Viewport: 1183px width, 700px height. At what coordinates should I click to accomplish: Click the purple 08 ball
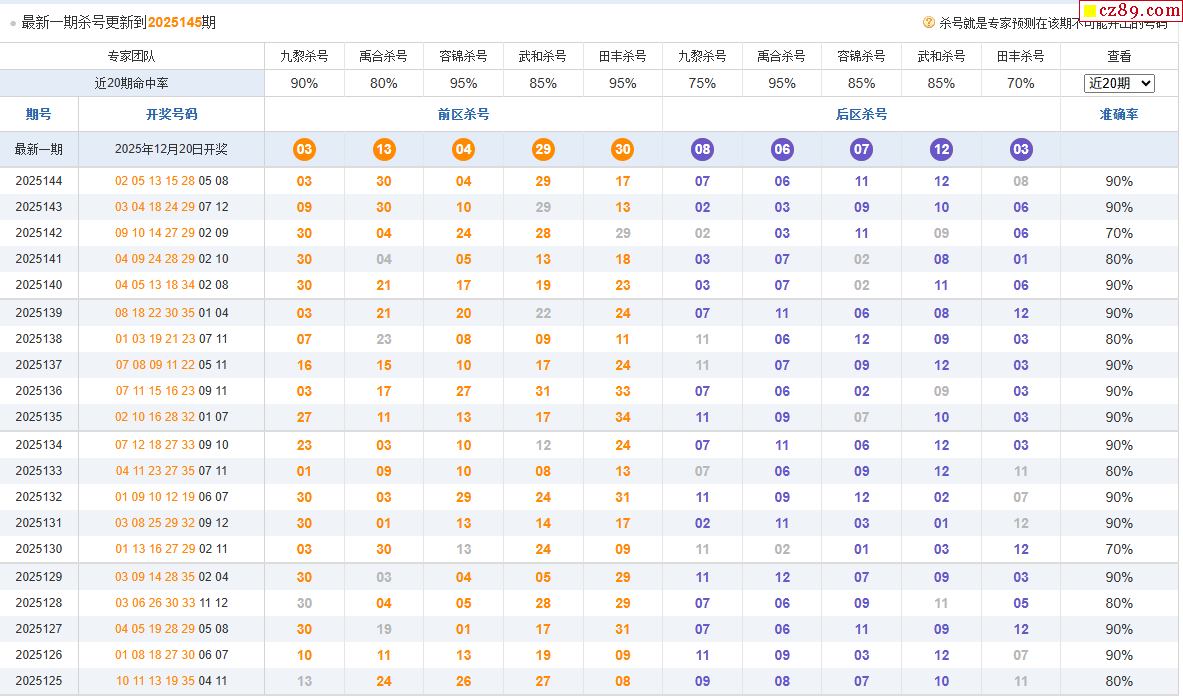(x=702, y=150)
